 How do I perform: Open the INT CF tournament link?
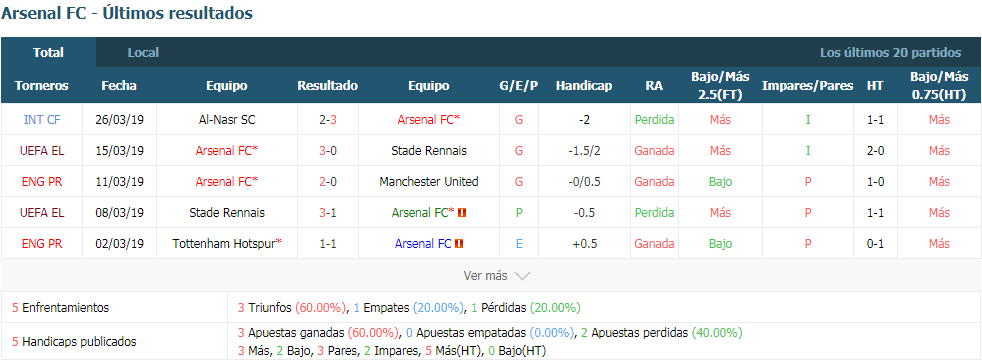pos(42,120)
